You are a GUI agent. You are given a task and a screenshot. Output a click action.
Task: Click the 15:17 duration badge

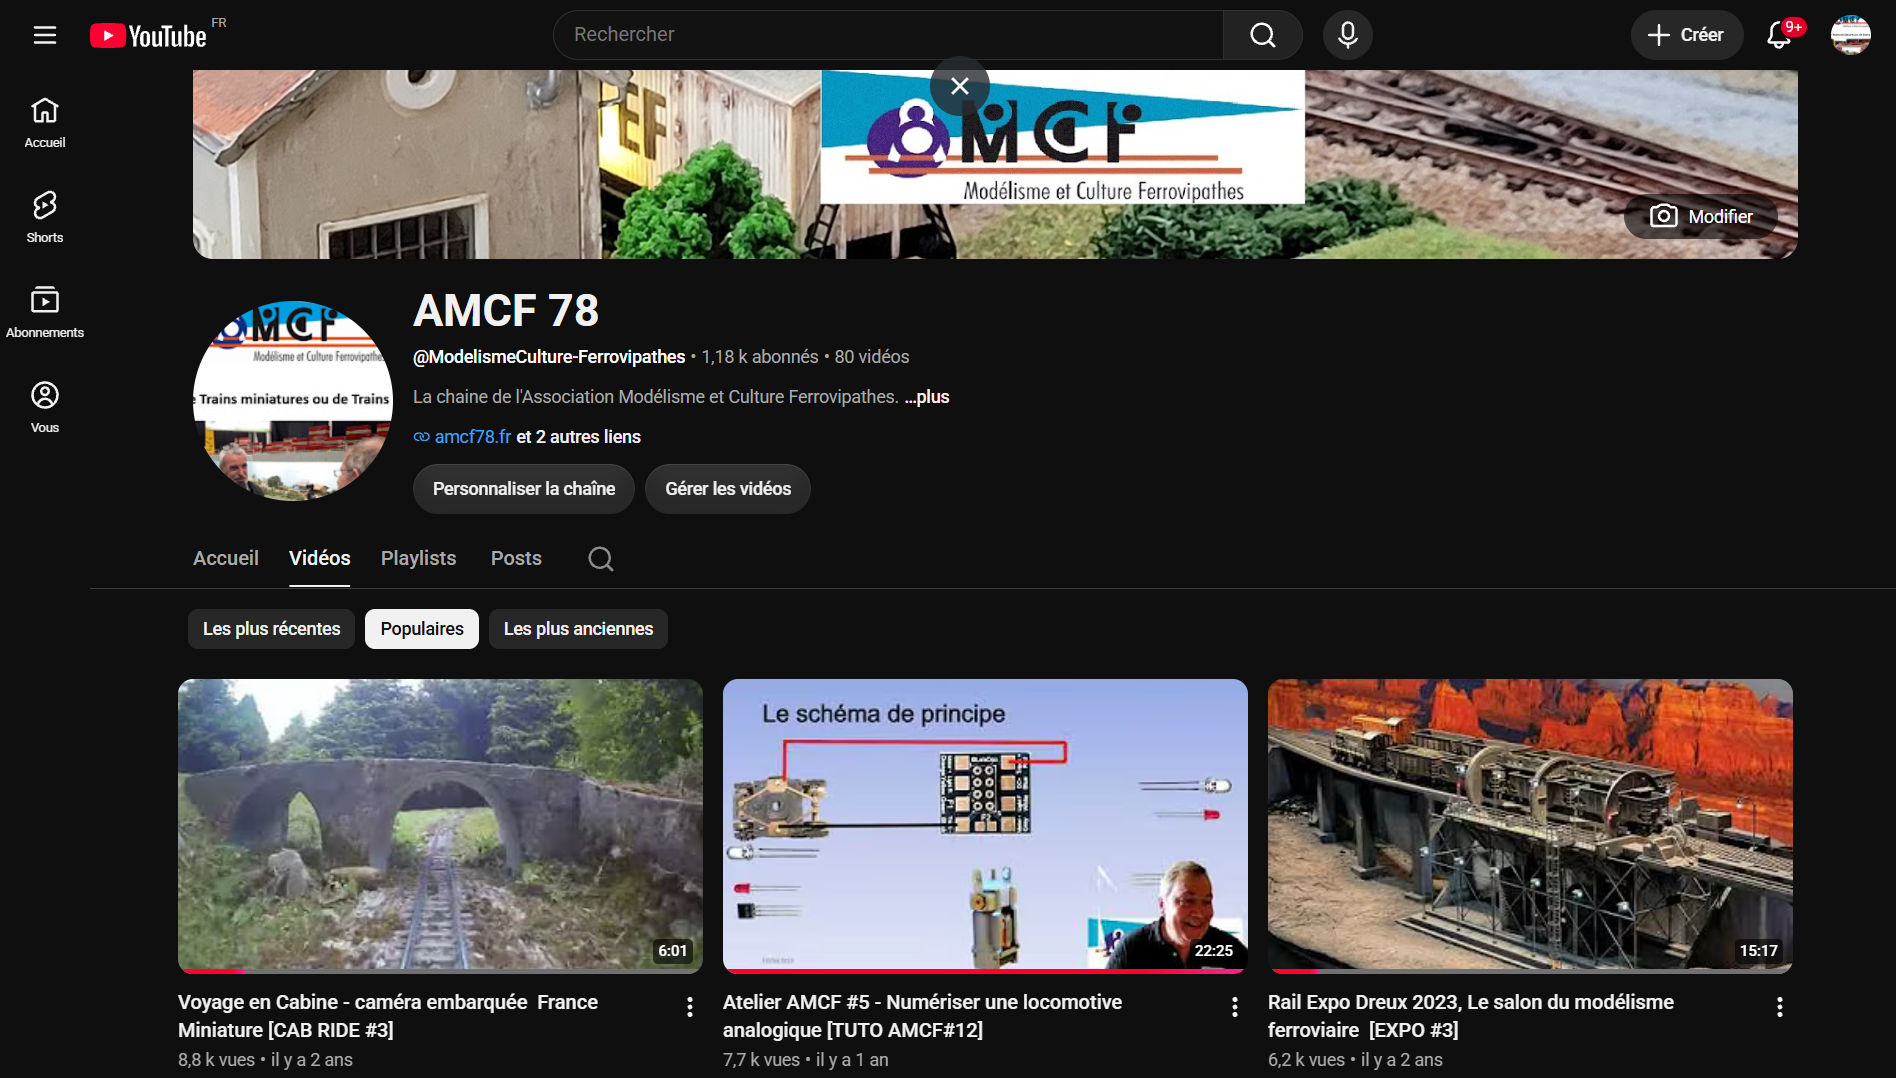coord(1759,951)
